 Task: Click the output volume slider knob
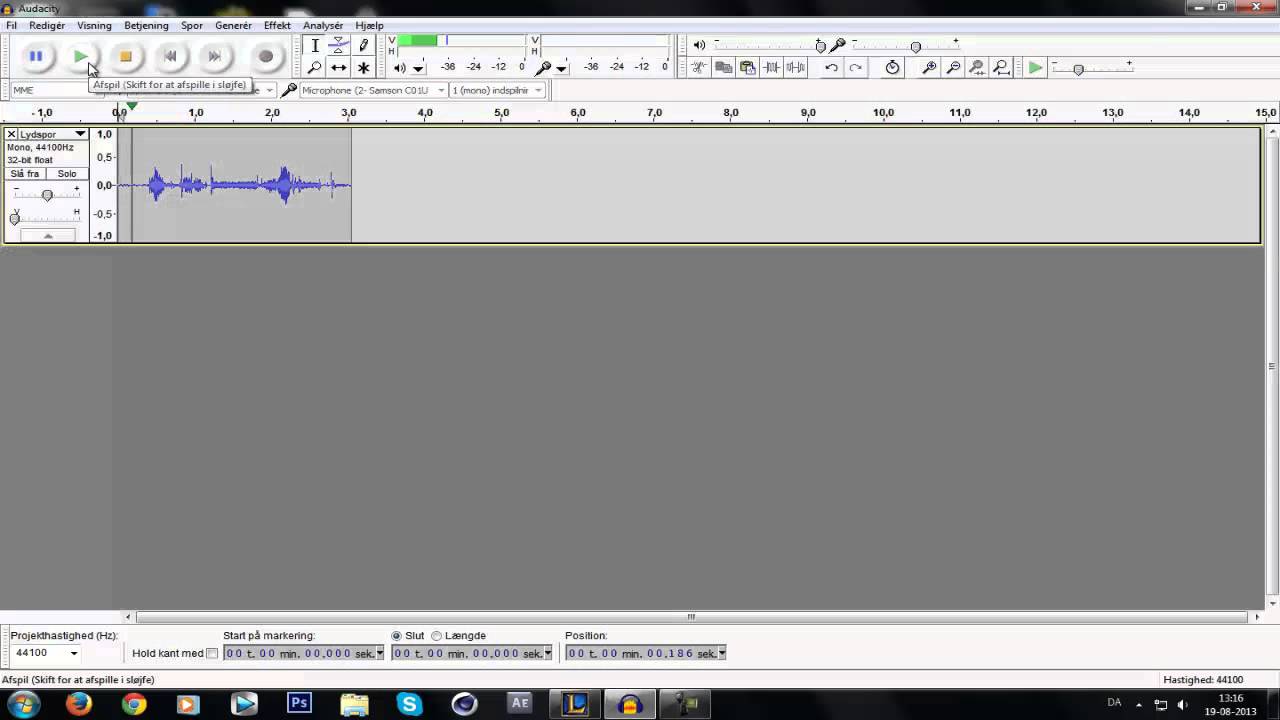point(820,46)
